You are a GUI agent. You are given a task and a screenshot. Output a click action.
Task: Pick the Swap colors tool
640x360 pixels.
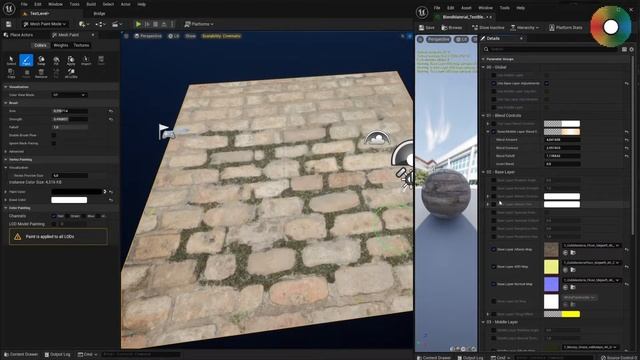tap(41, 60)
